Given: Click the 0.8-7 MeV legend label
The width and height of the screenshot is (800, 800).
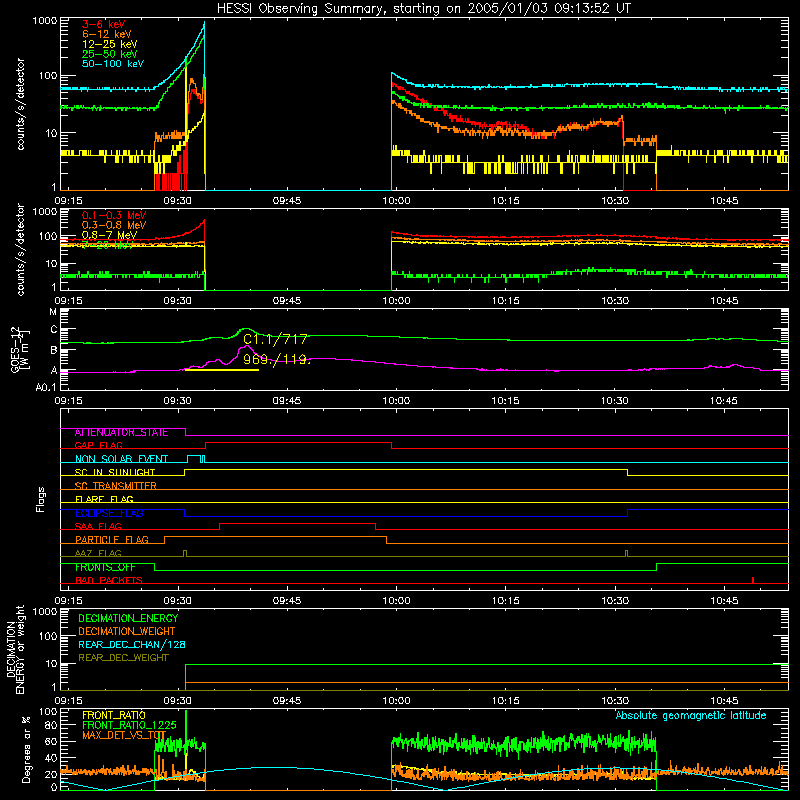Looking at the screenshot, I should click(109, 235).
